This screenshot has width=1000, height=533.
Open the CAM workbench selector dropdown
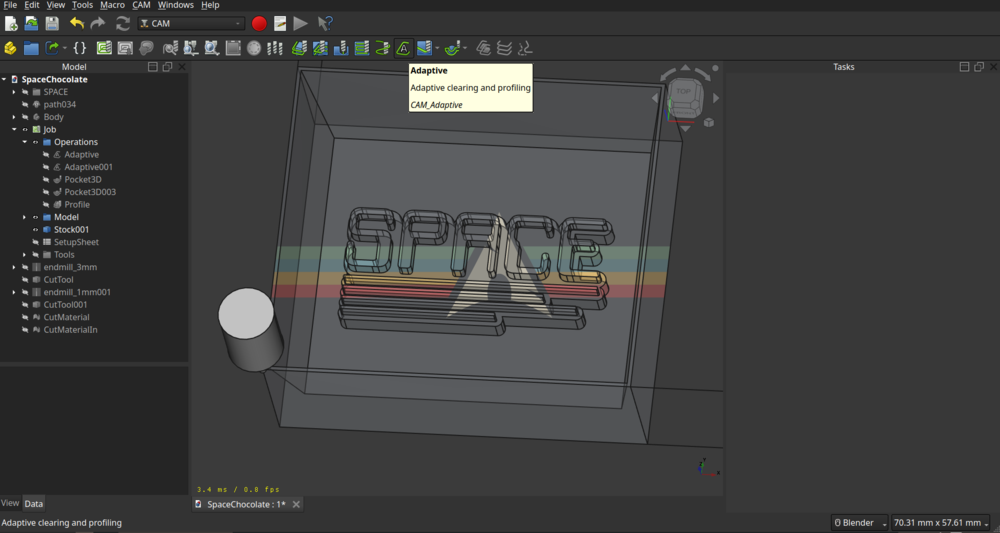click(191, 24)
